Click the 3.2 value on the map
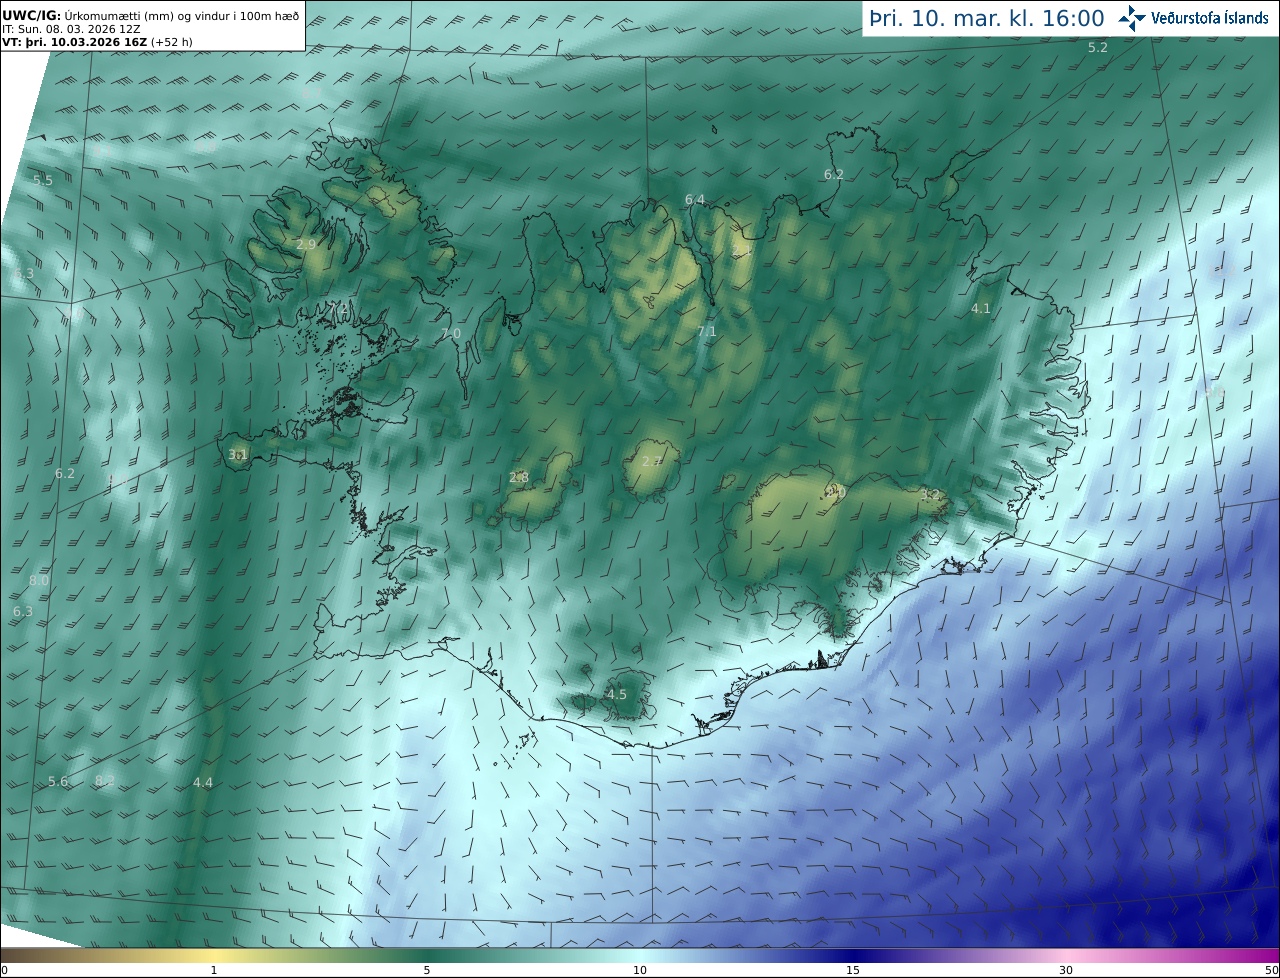This screenshot has width=1280, height=978. (x=930, y=494)
